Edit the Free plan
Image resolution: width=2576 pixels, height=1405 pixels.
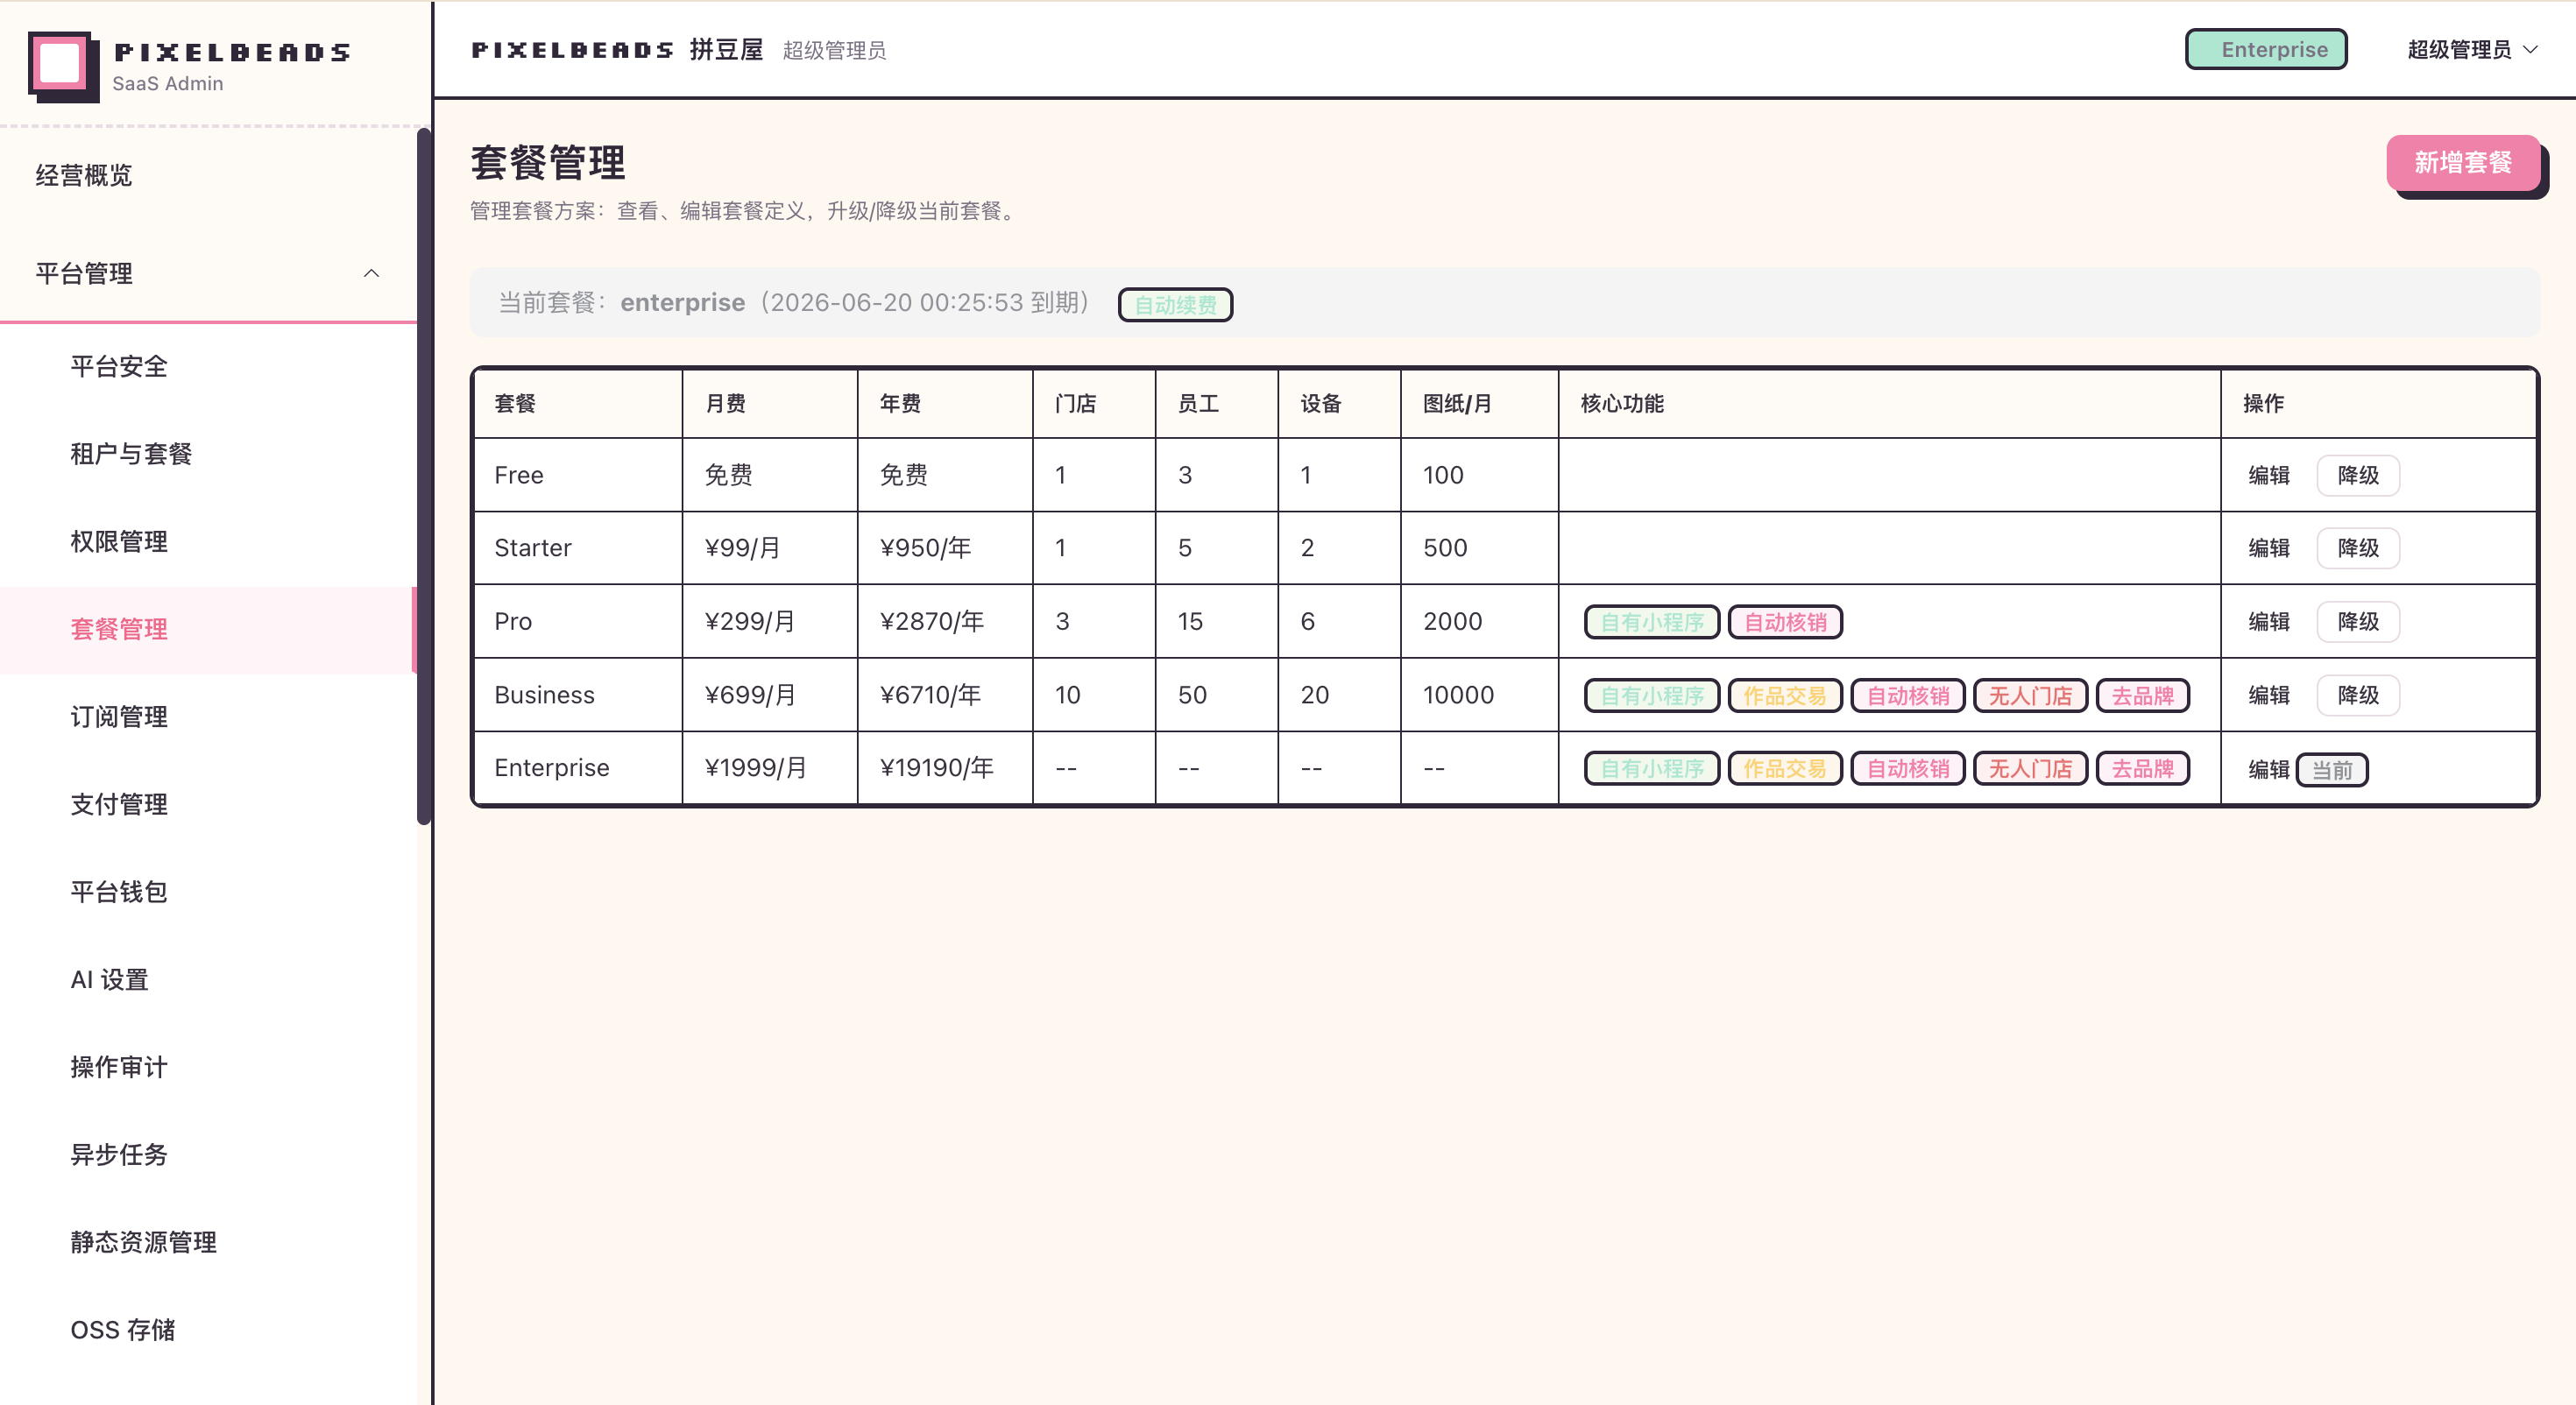pyautogui.click(x=2268, y=475)
